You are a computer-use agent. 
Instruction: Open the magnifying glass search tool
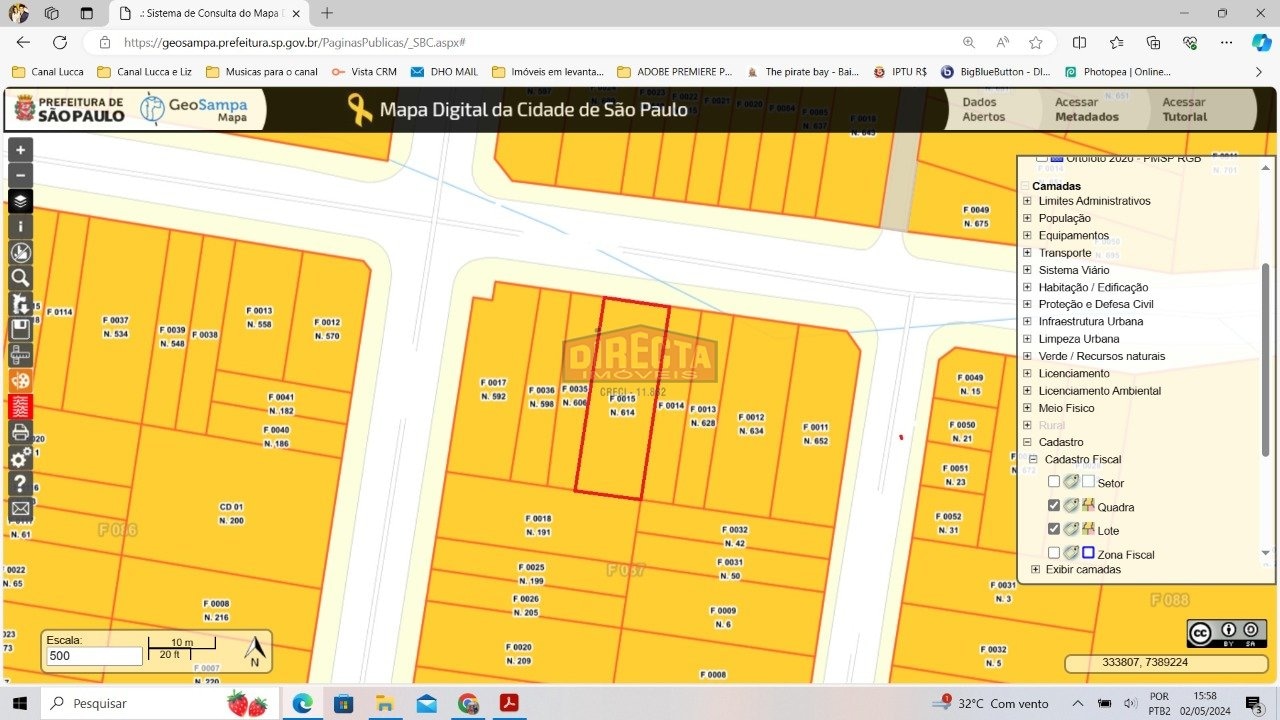(20, 278)
